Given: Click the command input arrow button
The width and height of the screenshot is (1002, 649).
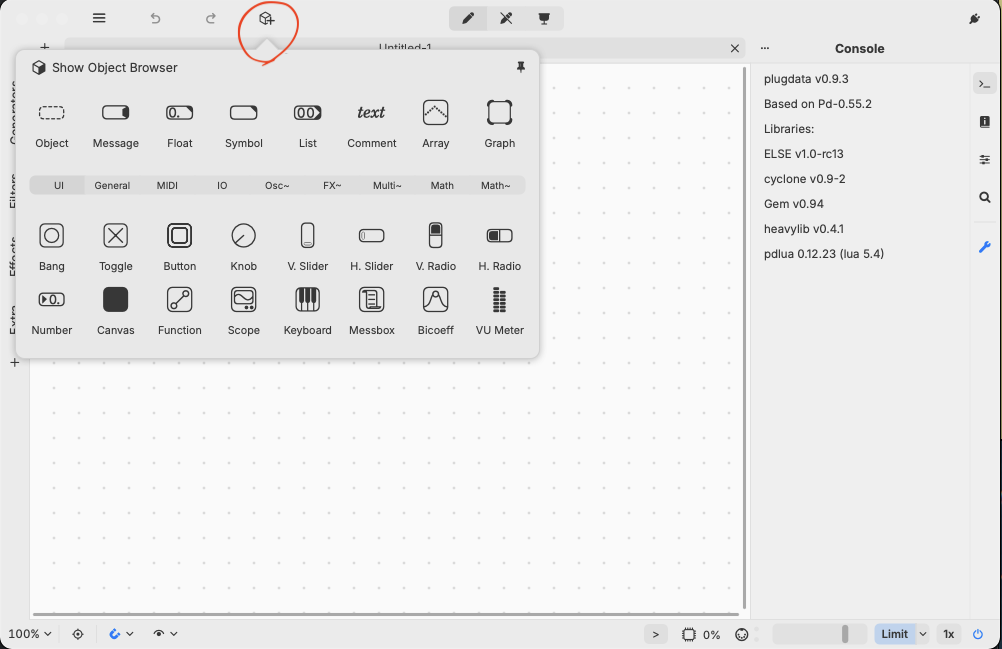Looking at the screenshot, I should (656, 634).
